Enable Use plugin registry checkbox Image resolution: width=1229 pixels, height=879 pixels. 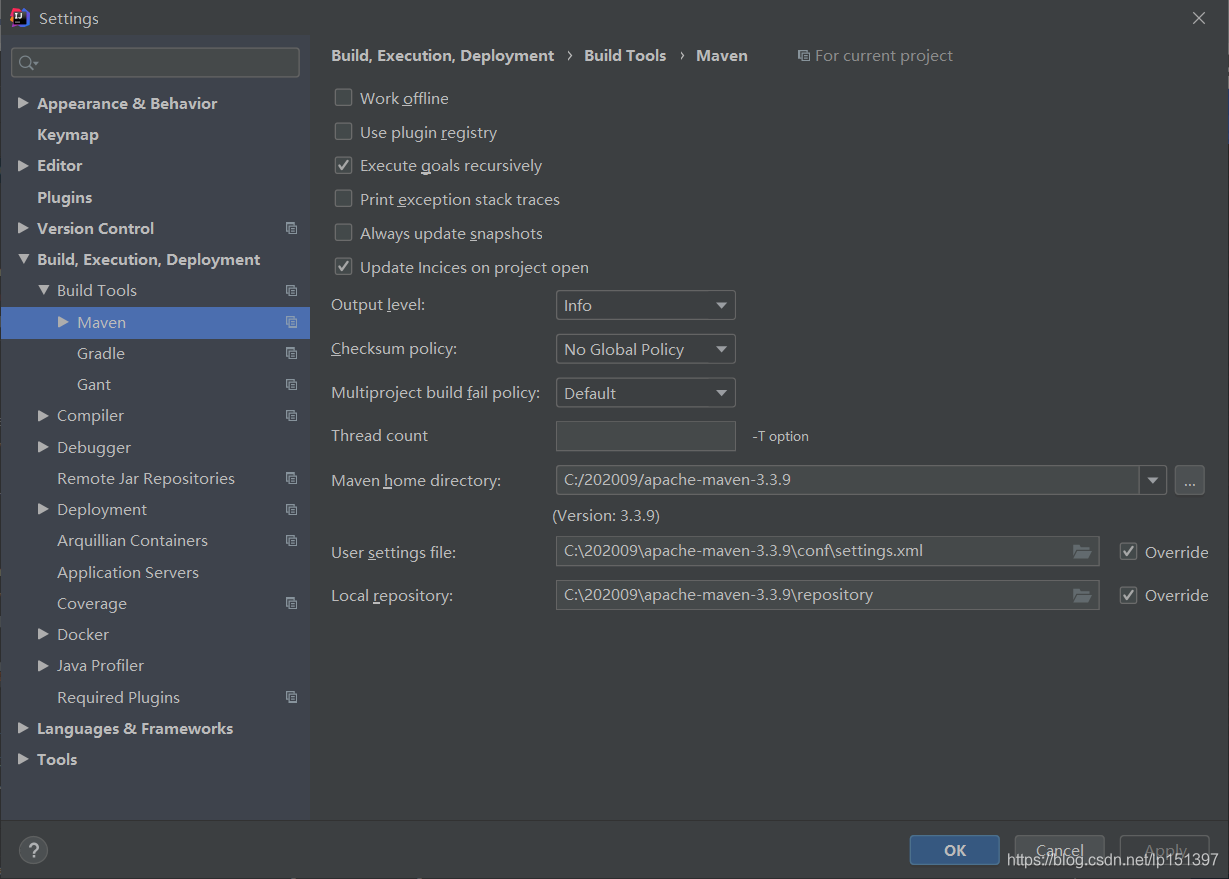[x=343, y=131]
